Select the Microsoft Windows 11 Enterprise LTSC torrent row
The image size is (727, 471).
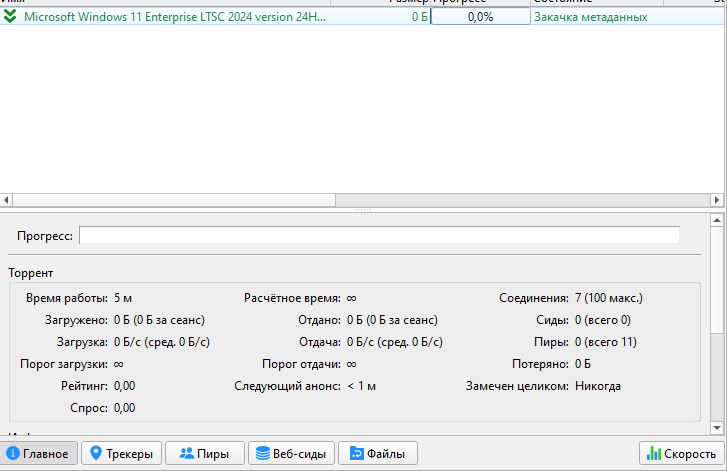click(362, 17)
